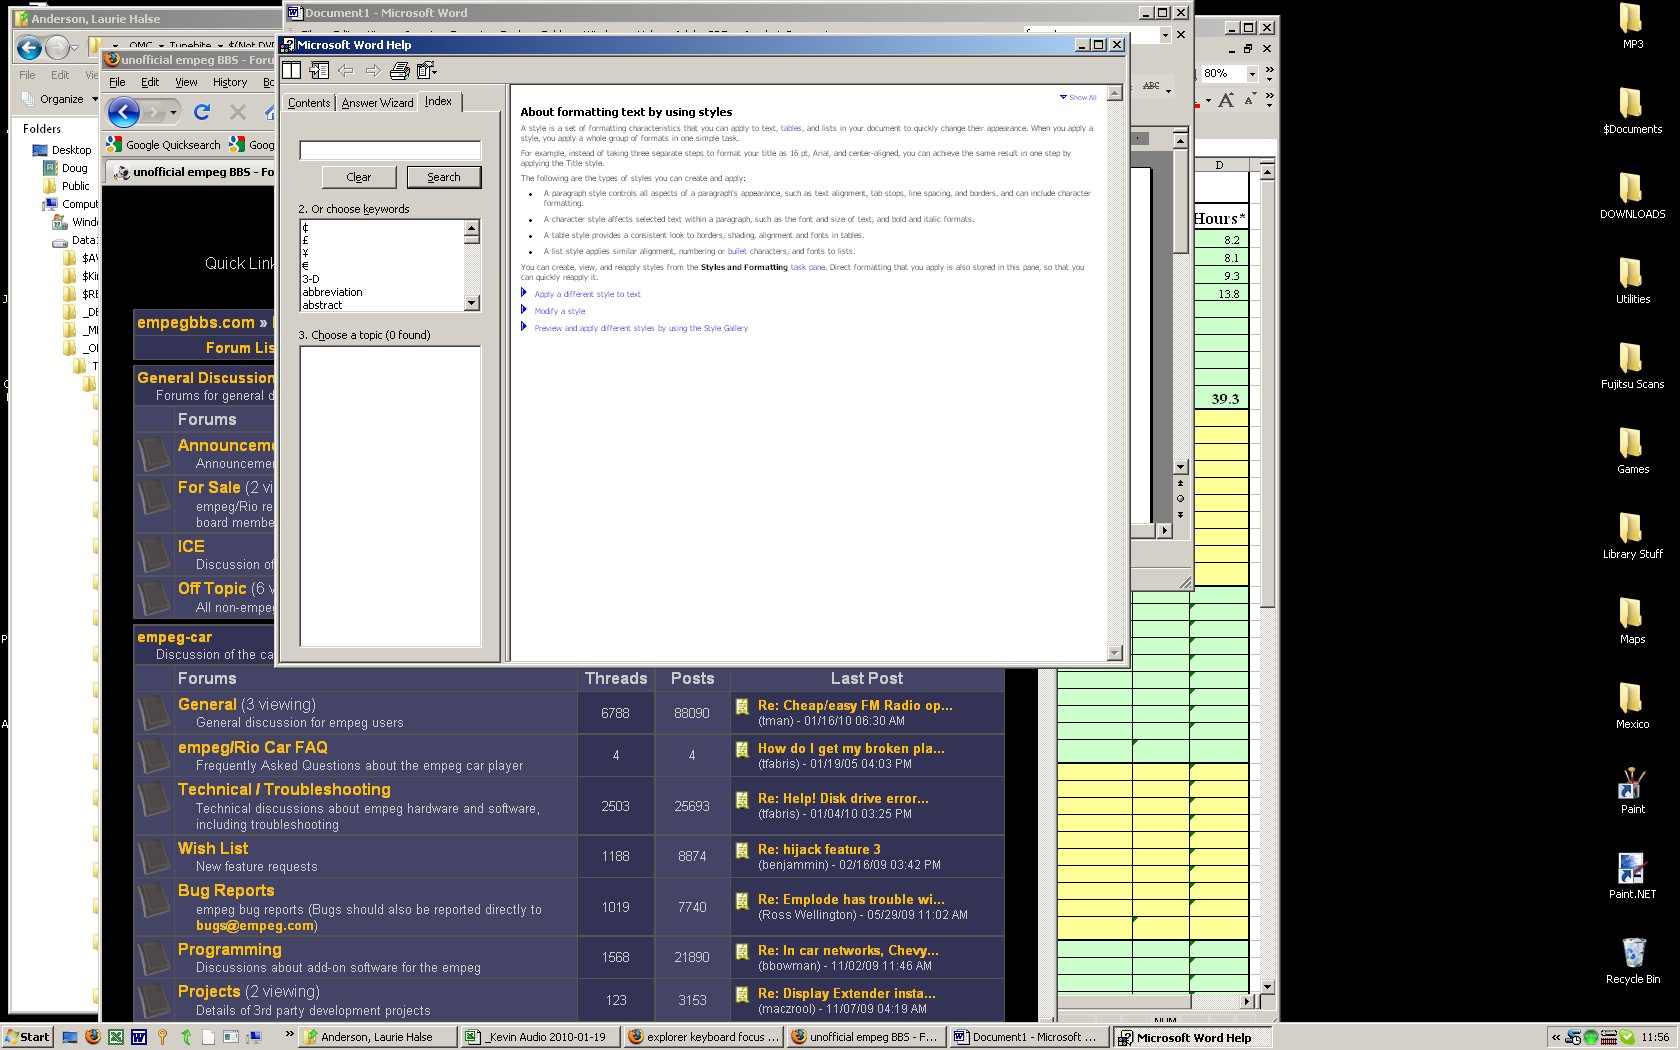Click the strikethrough ABC icon in Word toolbar
Viewport: 1680px width, 1050px height.
pyautogui.click(x=1152, y=87)
